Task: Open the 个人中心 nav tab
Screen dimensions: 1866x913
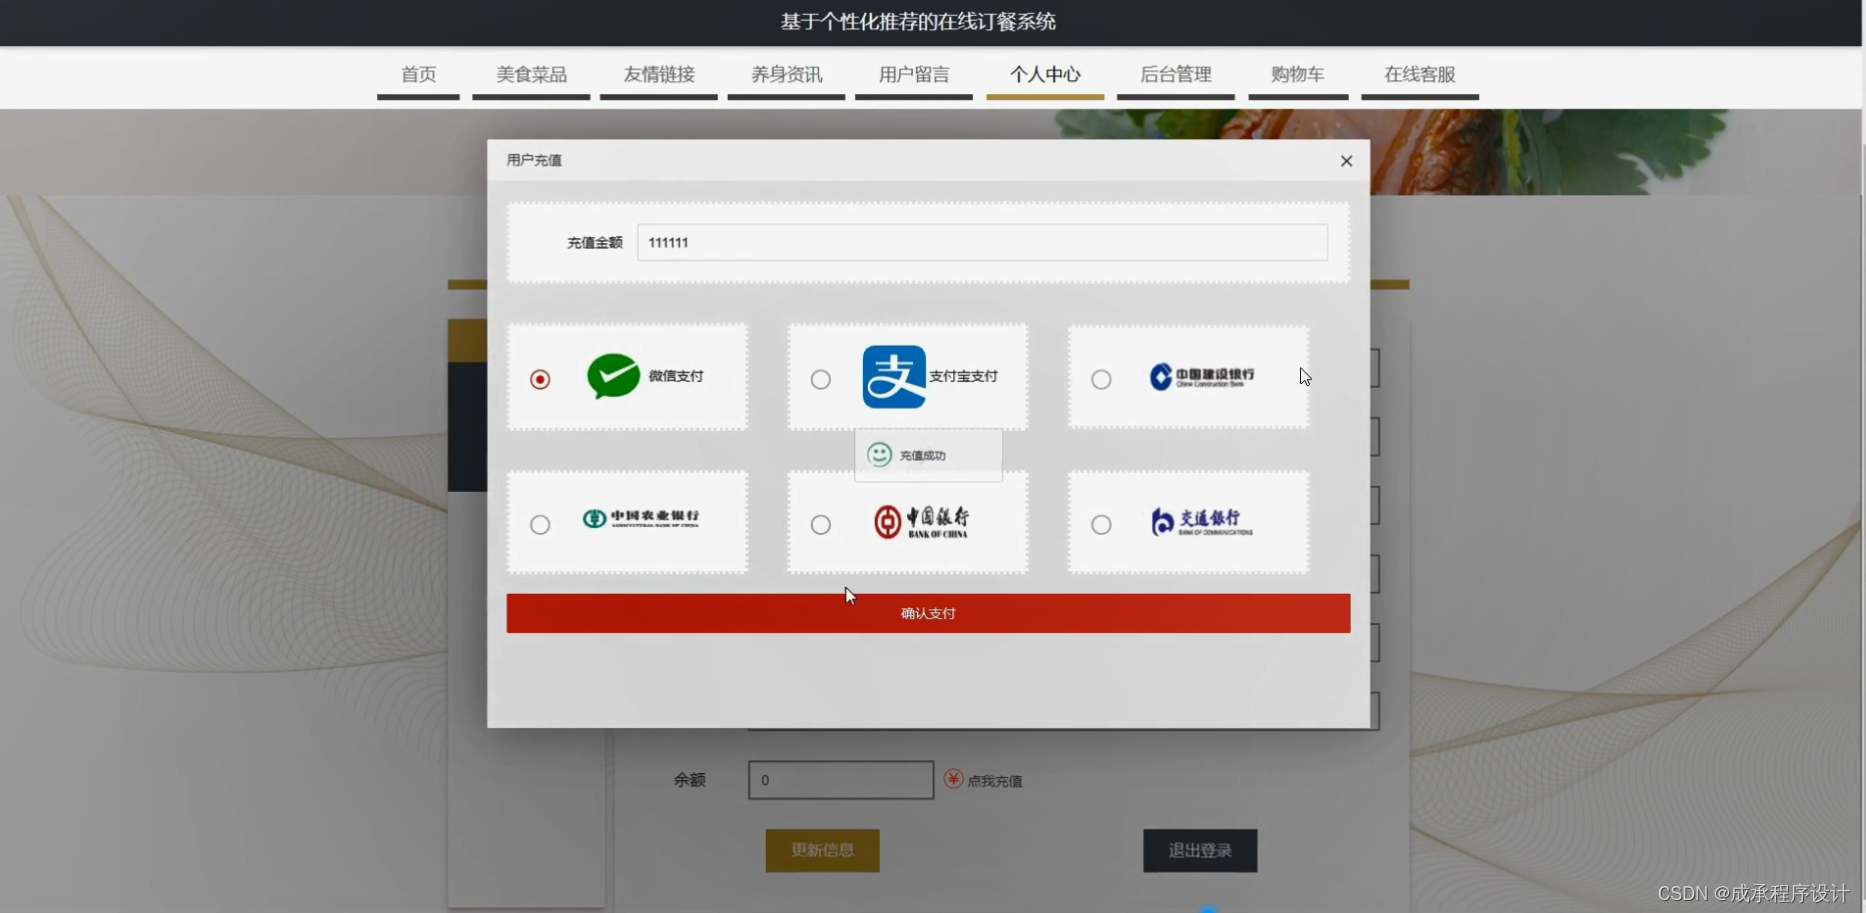Action: coord(1045,75)
